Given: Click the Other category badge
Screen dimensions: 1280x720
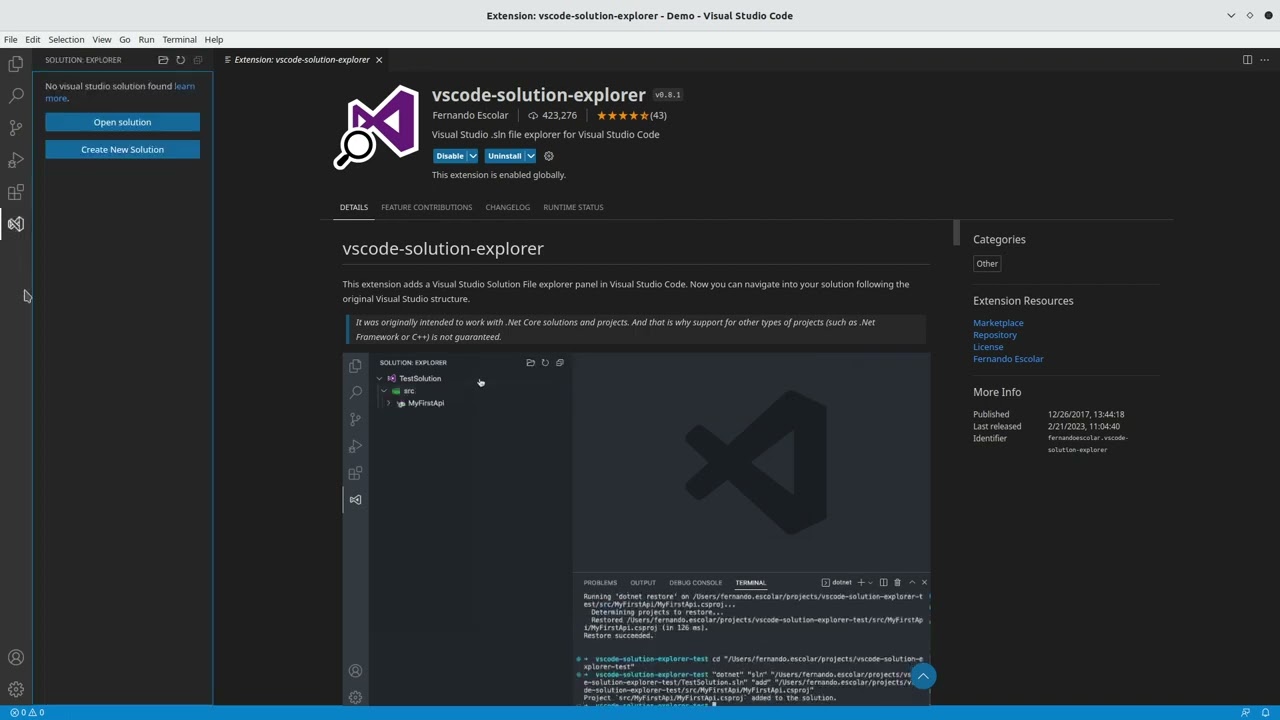Looking at the screenshot, I should point(987,264).
